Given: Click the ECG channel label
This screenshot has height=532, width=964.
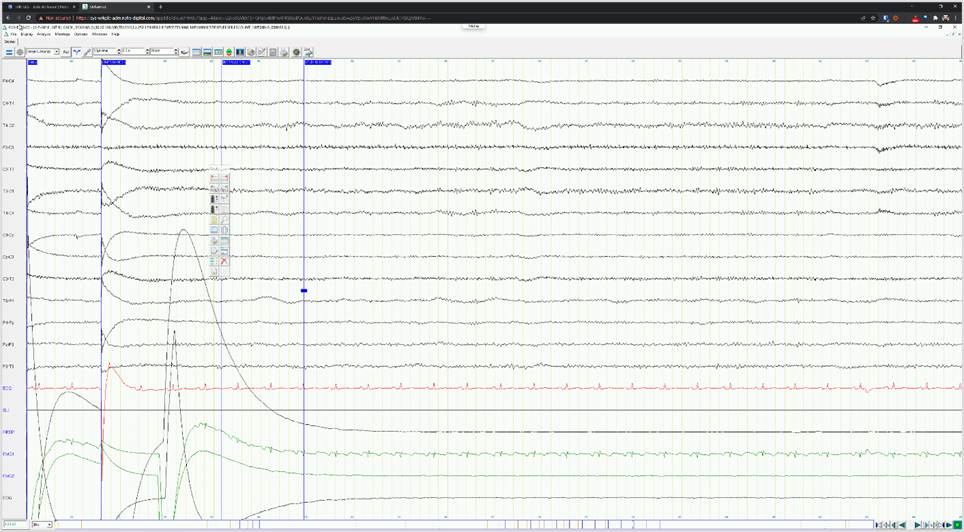Looking at the screenshot, I should 7,388.
